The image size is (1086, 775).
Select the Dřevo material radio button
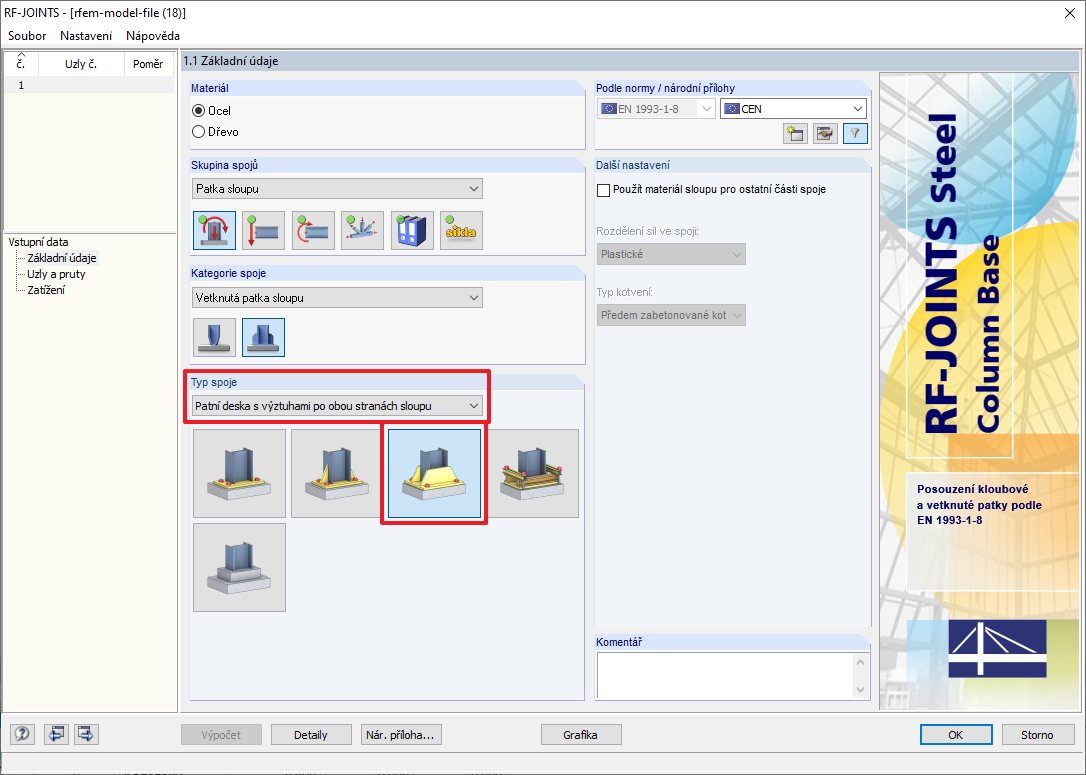199,132
